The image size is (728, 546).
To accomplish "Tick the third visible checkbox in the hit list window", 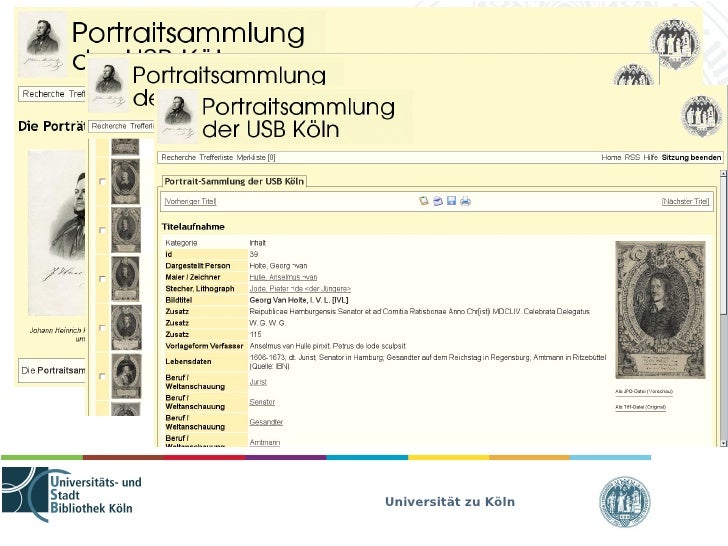I will point(103,279).
